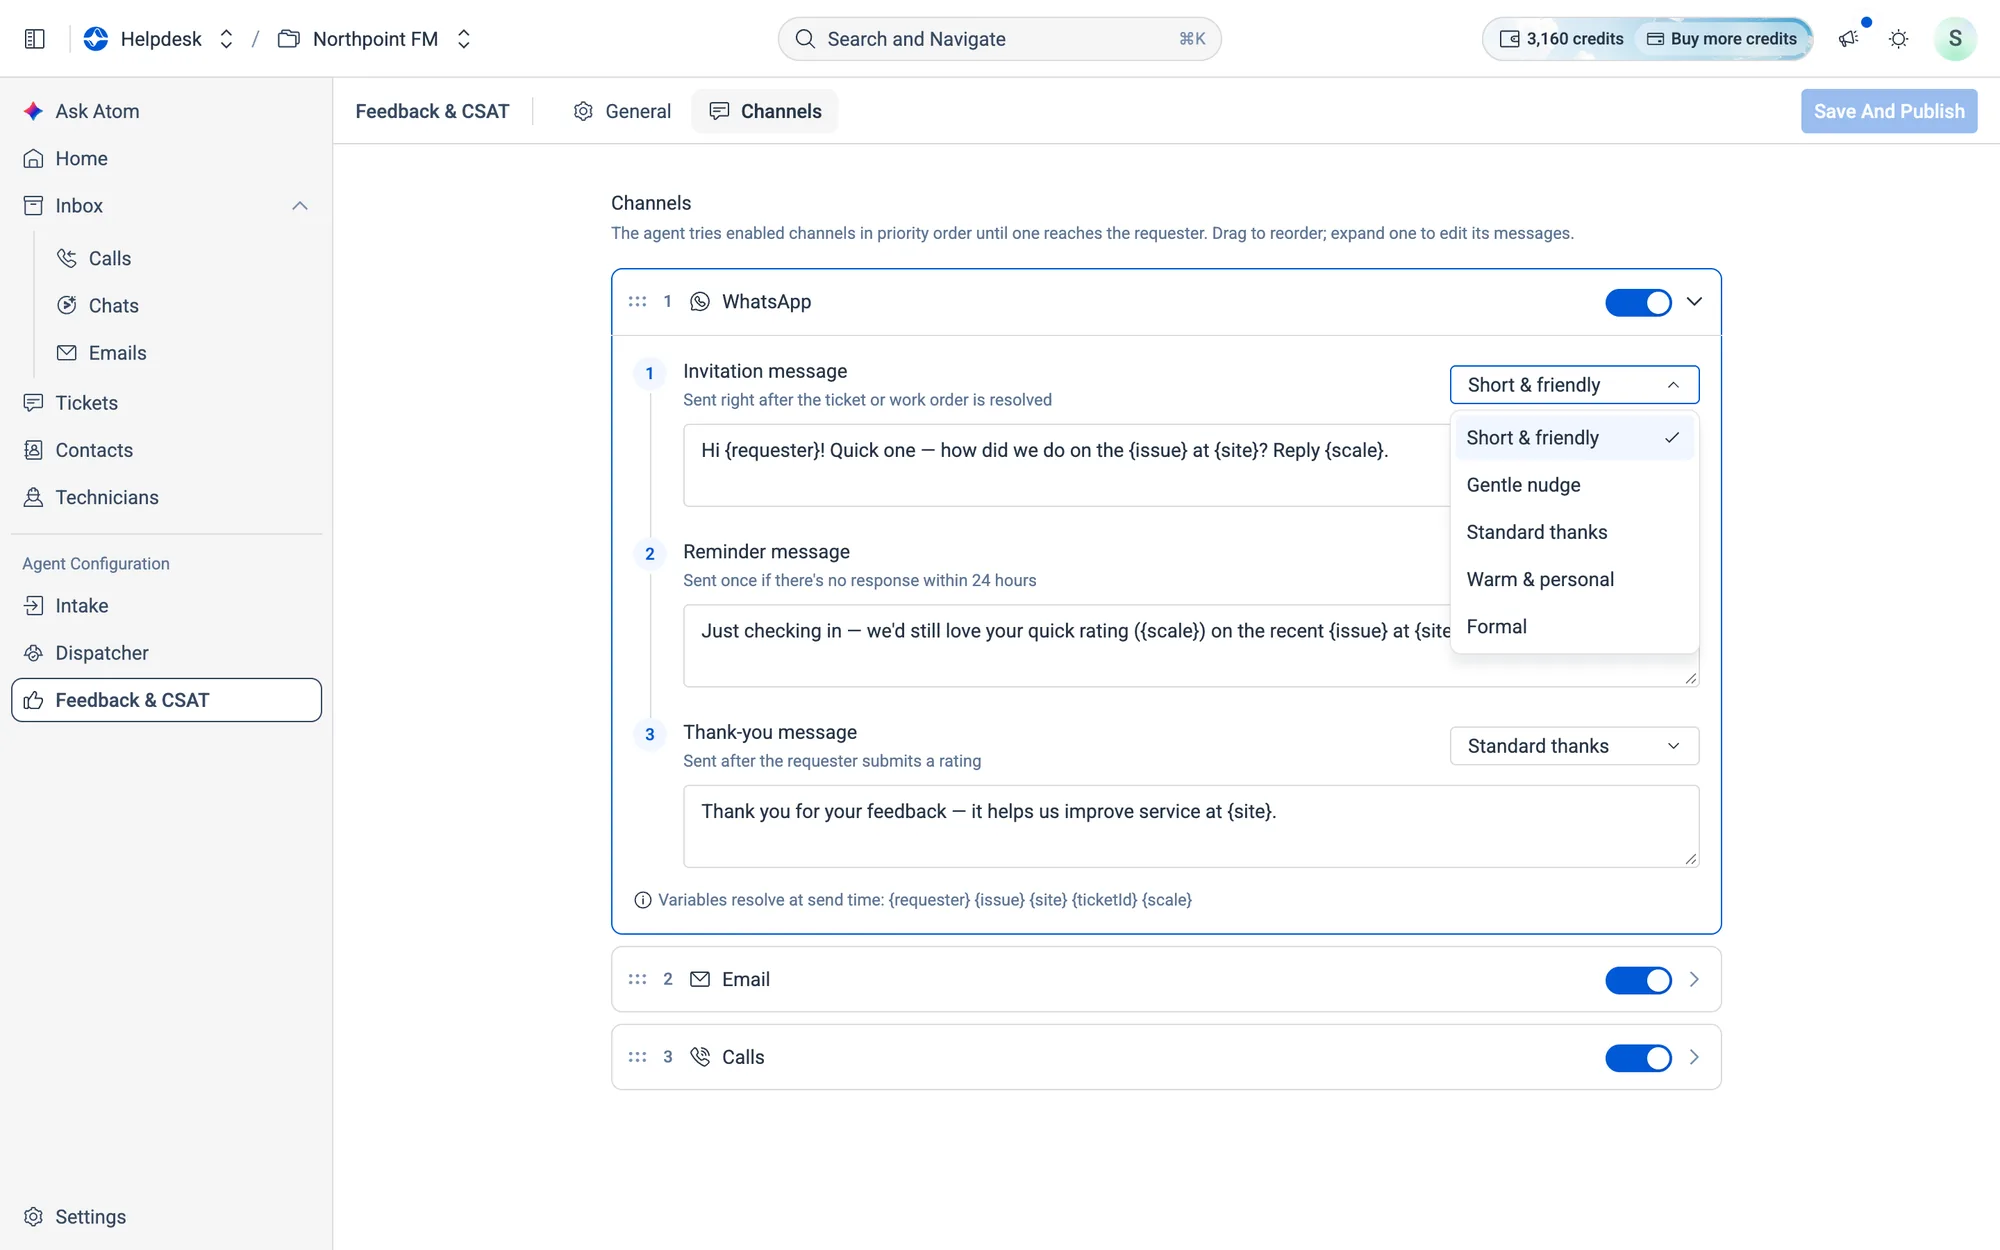Collapse the WhatsApp channel section
Image resolution: width=2000 pixels, height=1250 pixels.
coord(1694,302)
